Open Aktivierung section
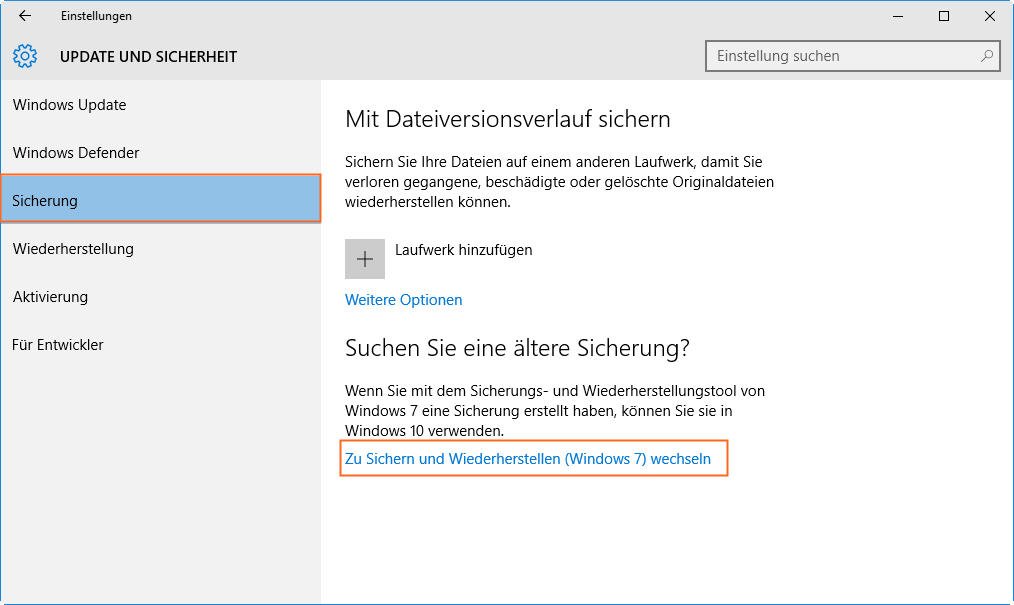This screenshot has height=605, width=1014. click(160, 297)
